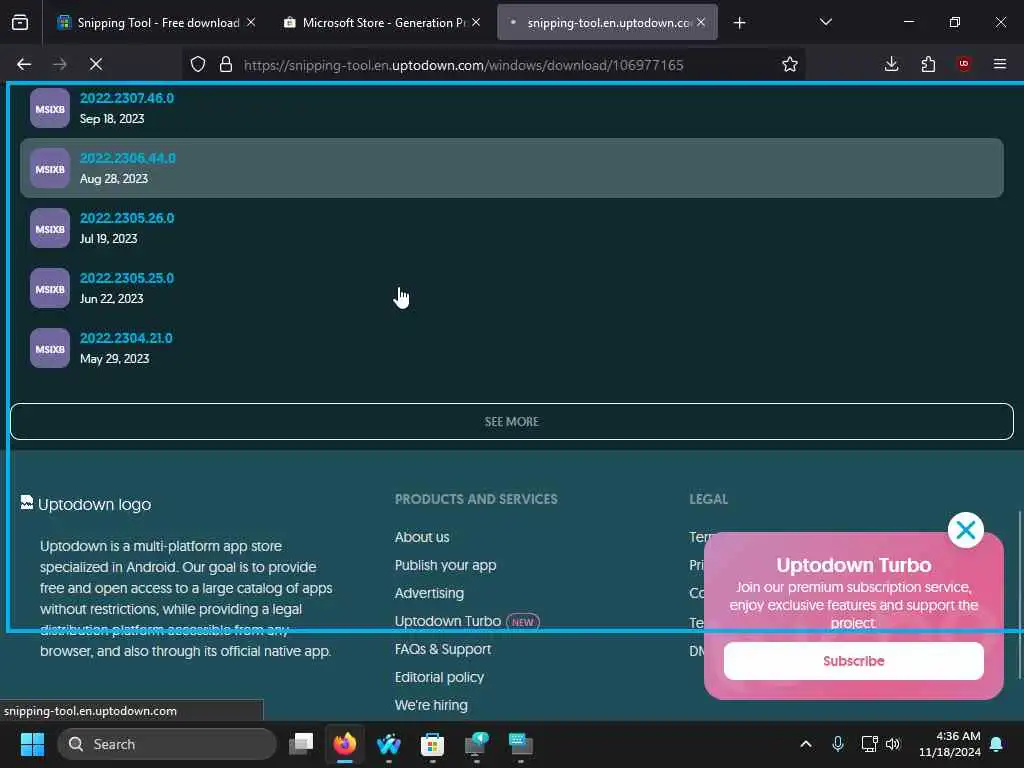Open the FAQs & Support link
The width and height of the screenshot is (1024, 768).
point(443,649)
